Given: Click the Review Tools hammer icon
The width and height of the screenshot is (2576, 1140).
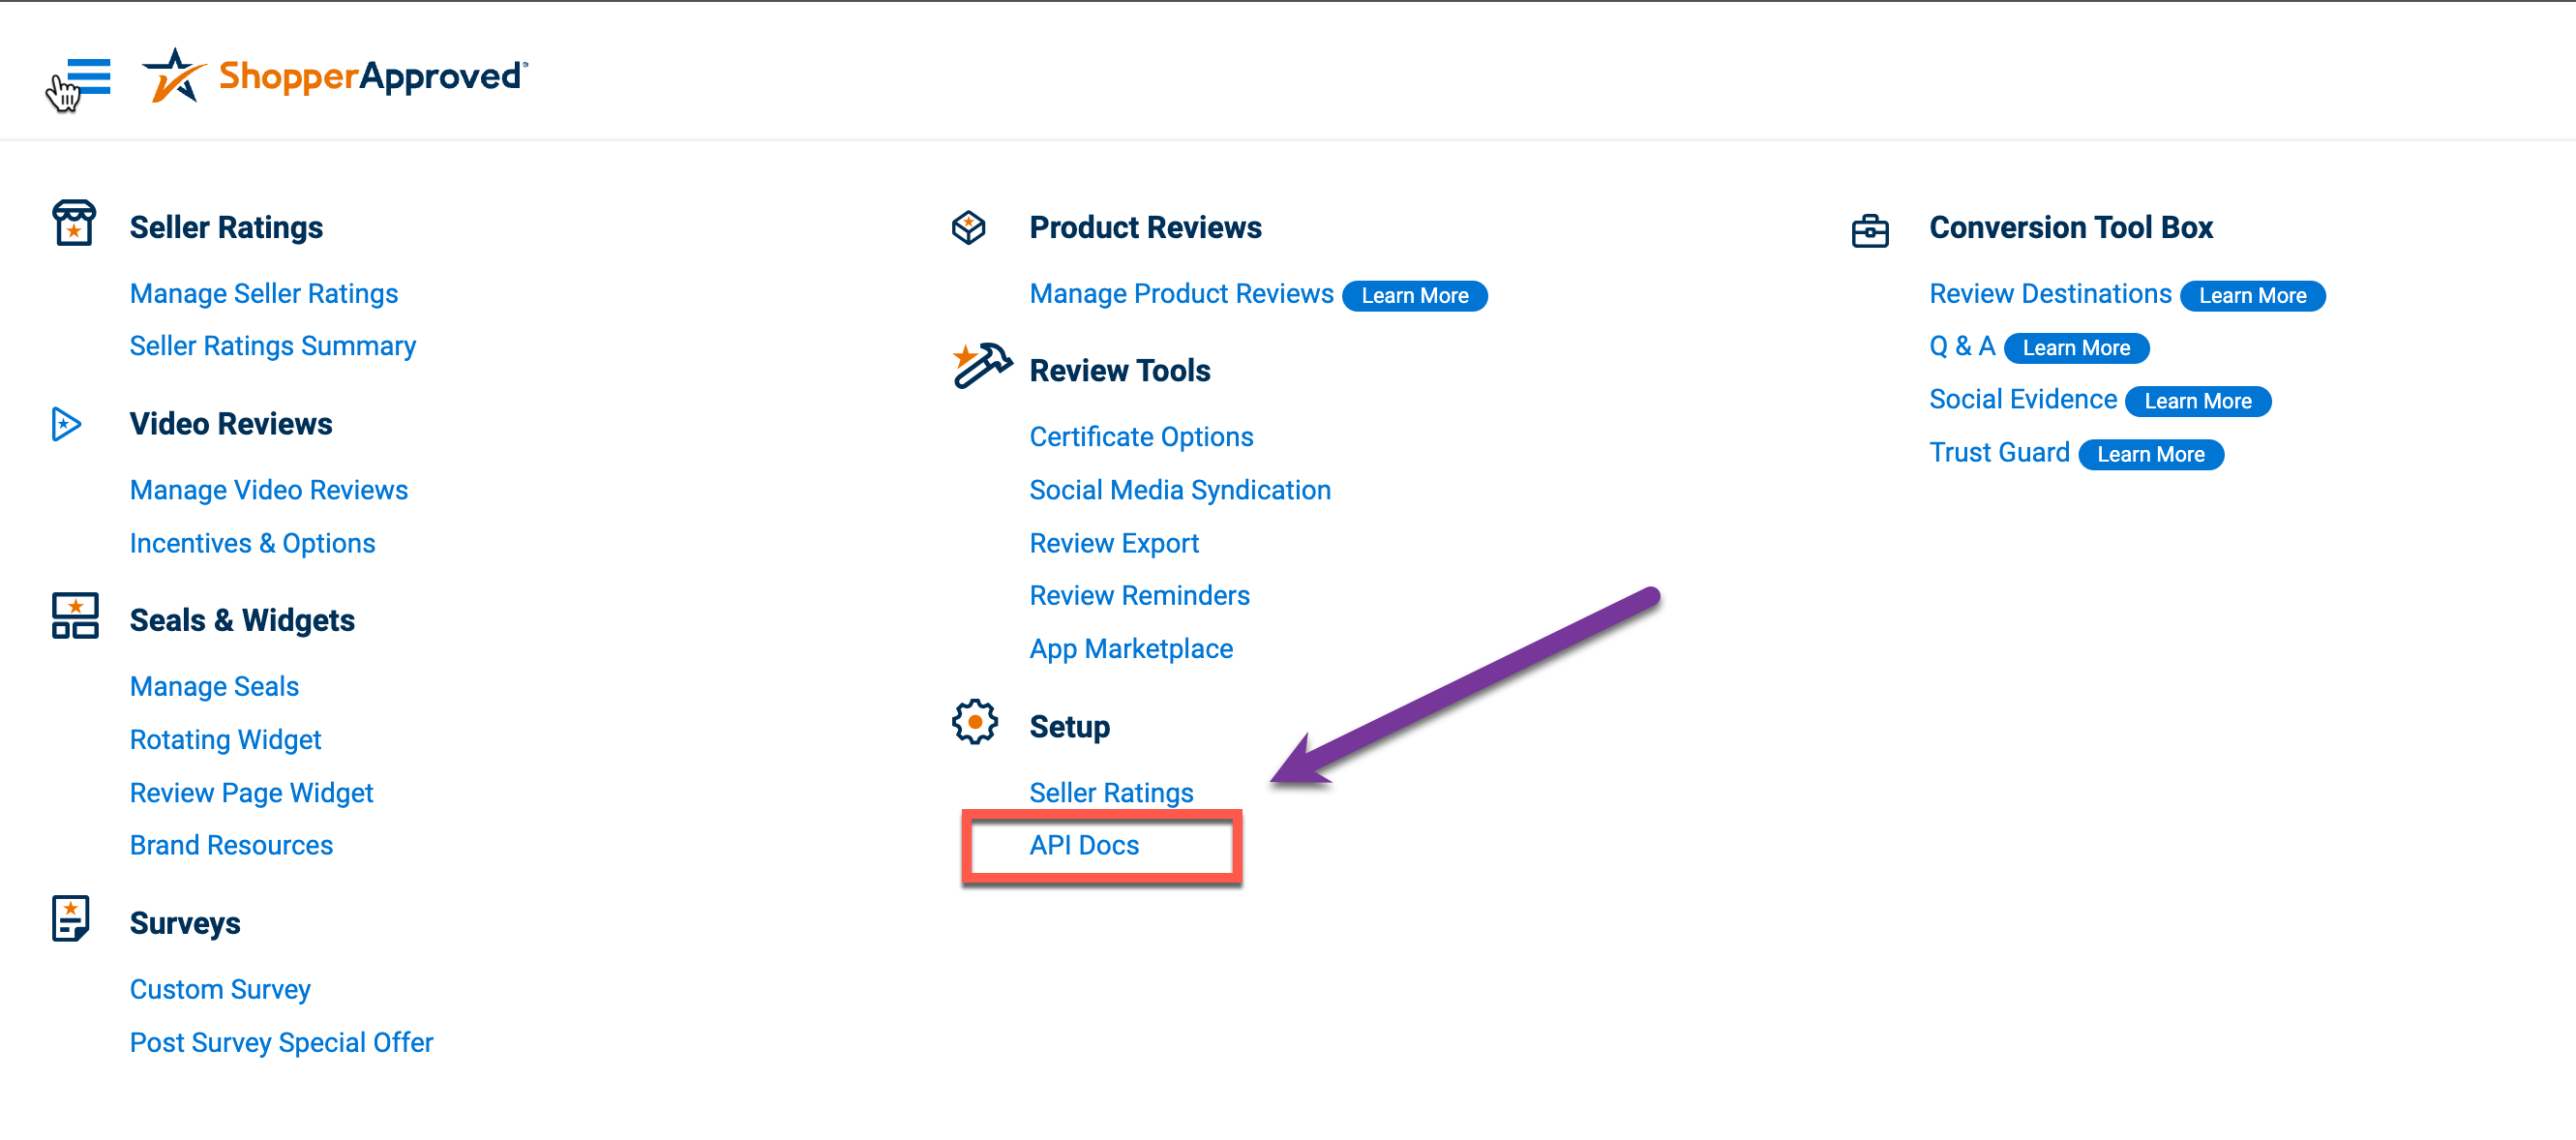Looking at the screenshot, I should coord(982,365).
